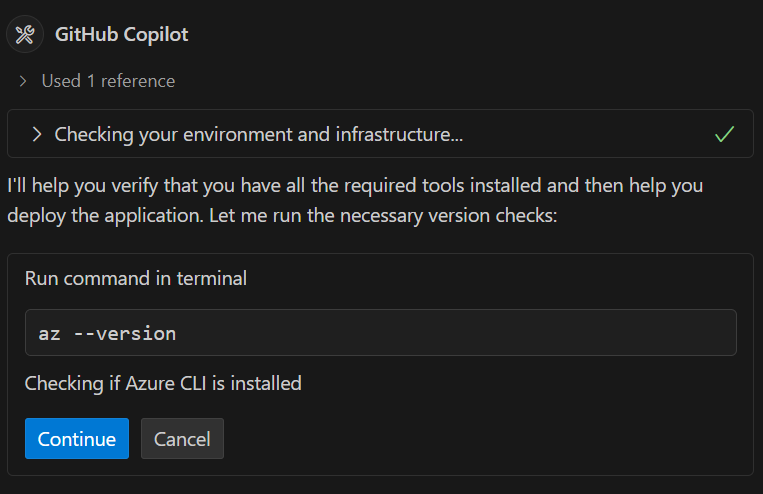
Task: Click the word 'terminal' in the command panel heading
Action: 214,278
